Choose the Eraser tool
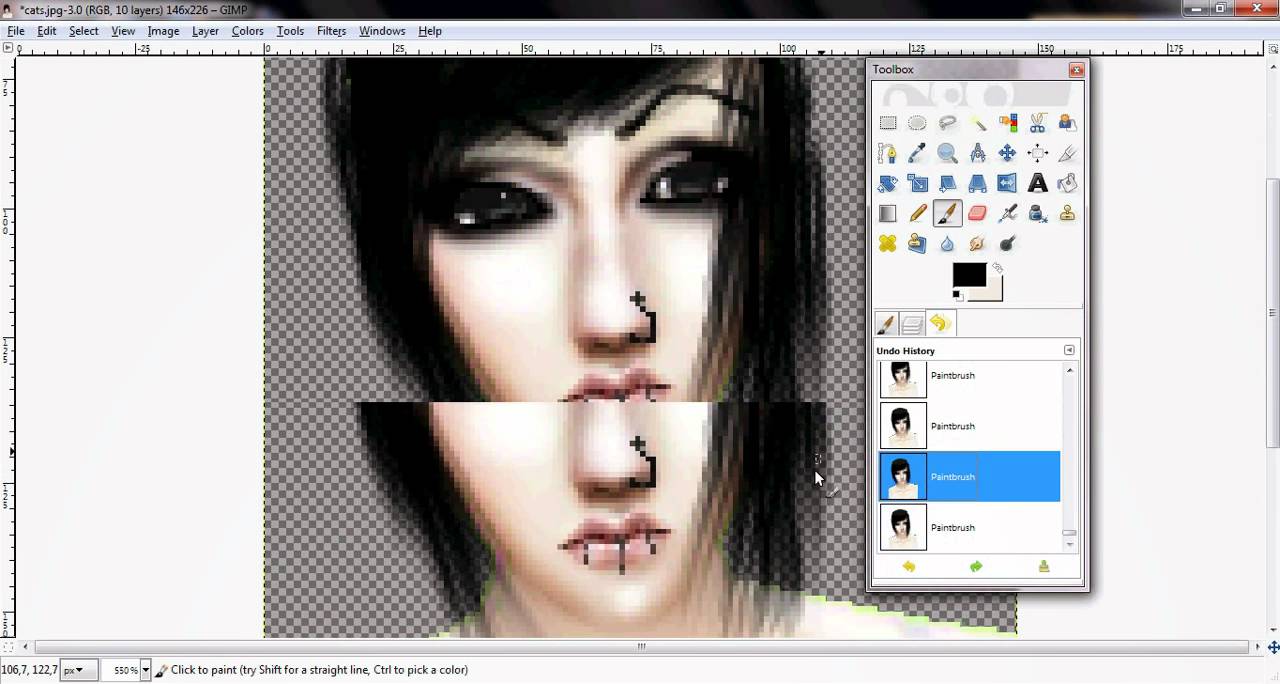Screen dimensions: 1280x684 977,213
